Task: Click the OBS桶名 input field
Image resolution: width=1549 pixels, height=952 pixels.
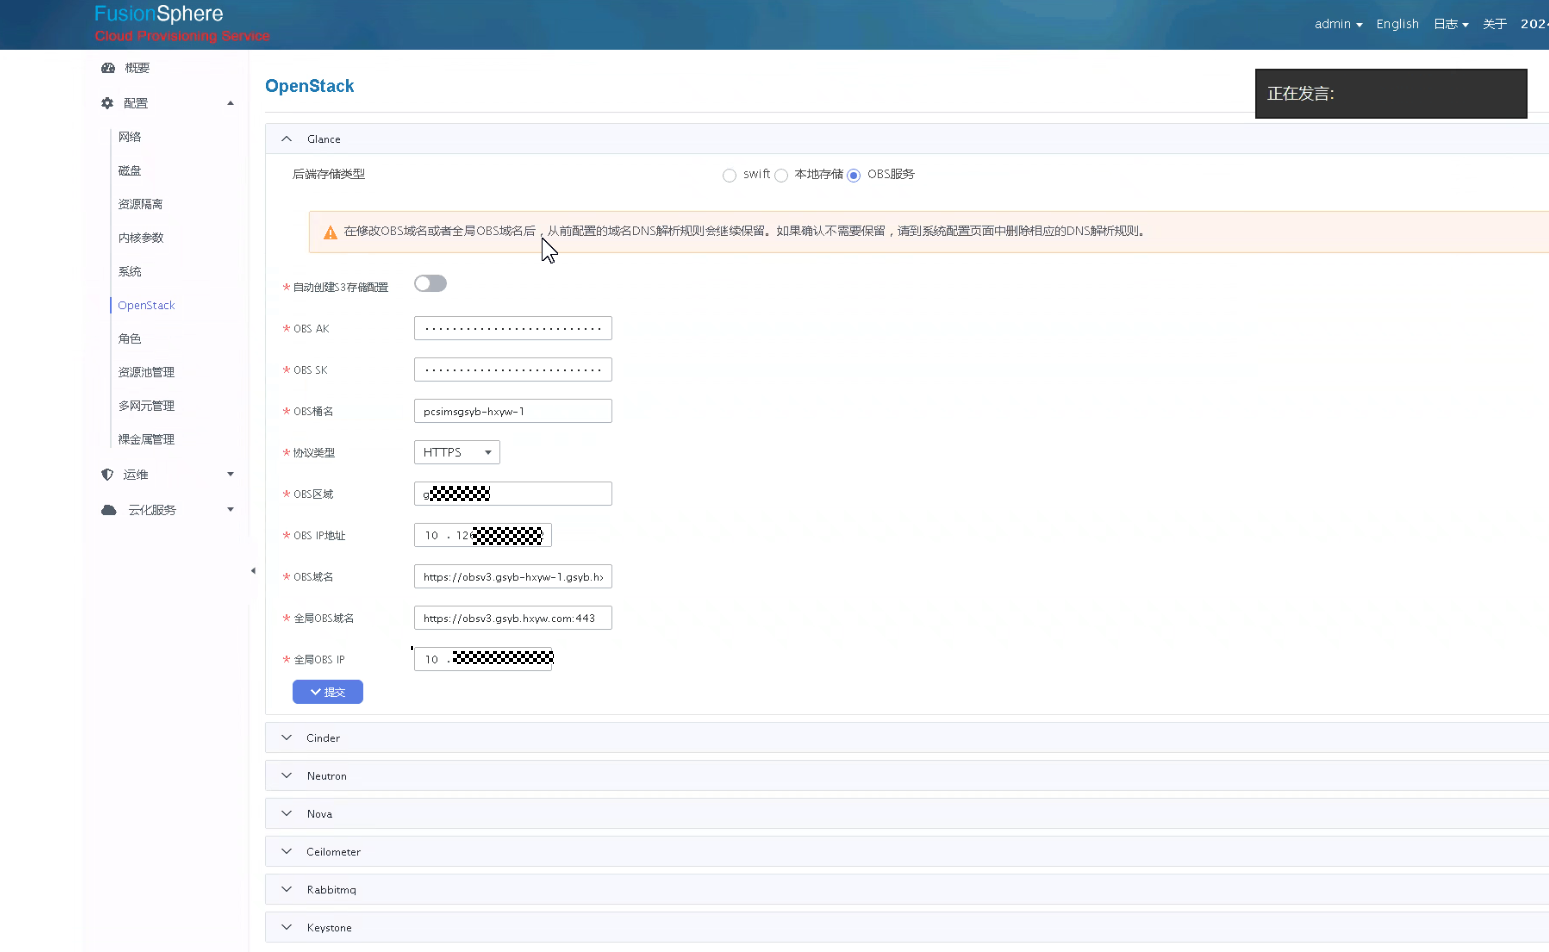Action: [x=513, y=411]
